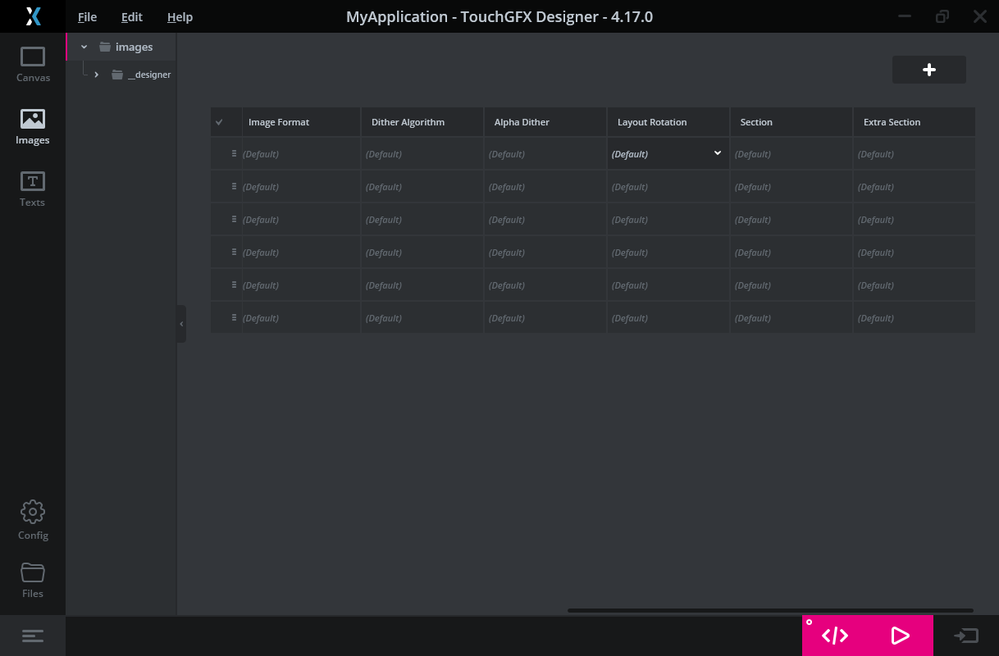Select the images folder
999x656 pixels.
[126, 47]
